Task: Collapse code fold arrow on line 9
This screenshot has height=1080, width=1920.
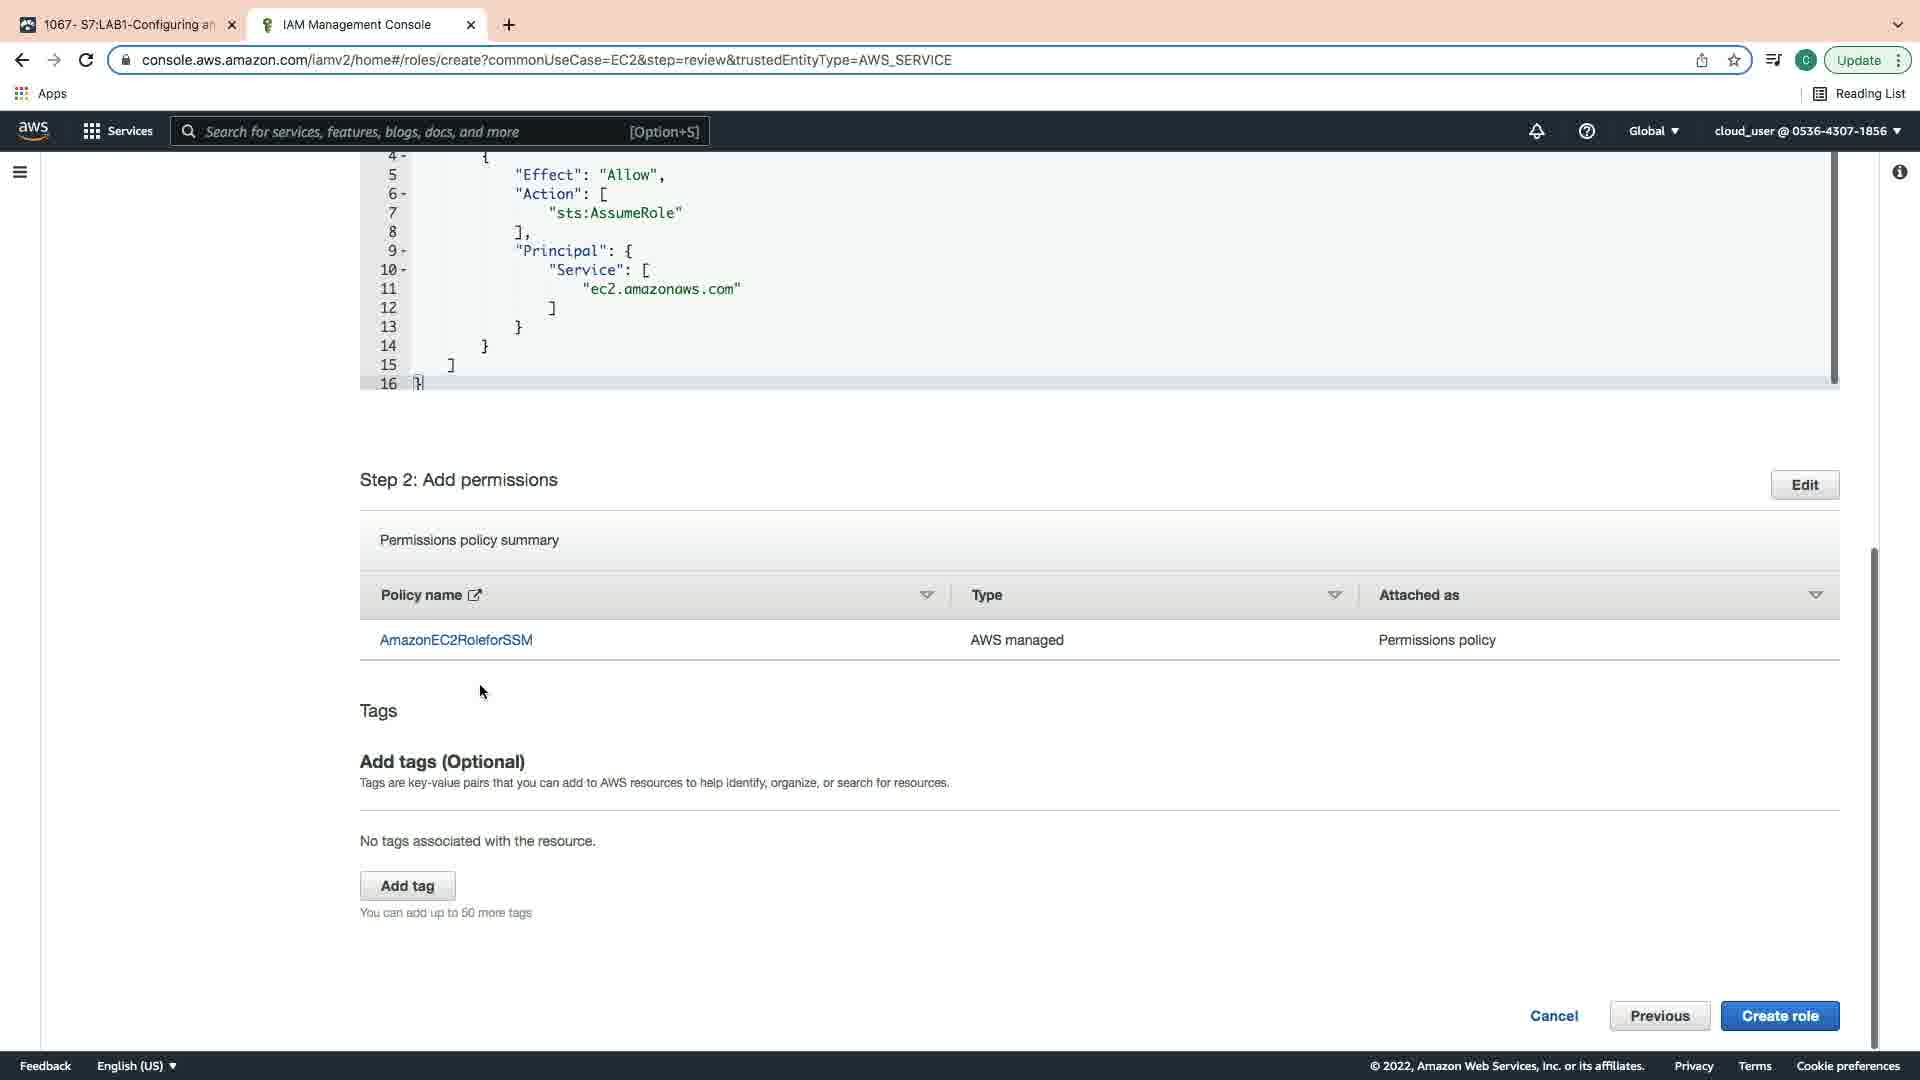Action: (x=404, y=251)
